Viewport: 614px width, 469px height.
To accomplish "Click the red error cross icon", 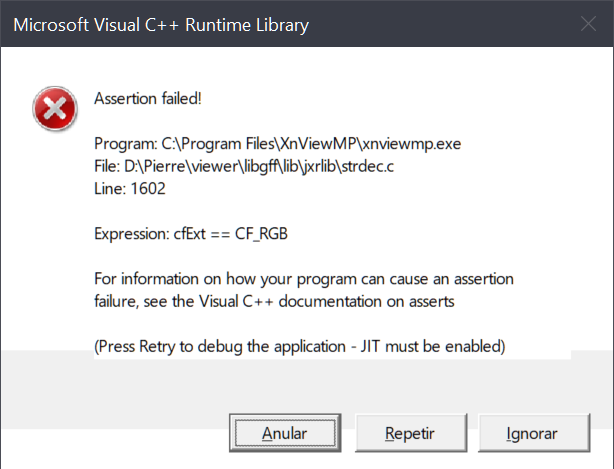I will [x=55, y=108].
